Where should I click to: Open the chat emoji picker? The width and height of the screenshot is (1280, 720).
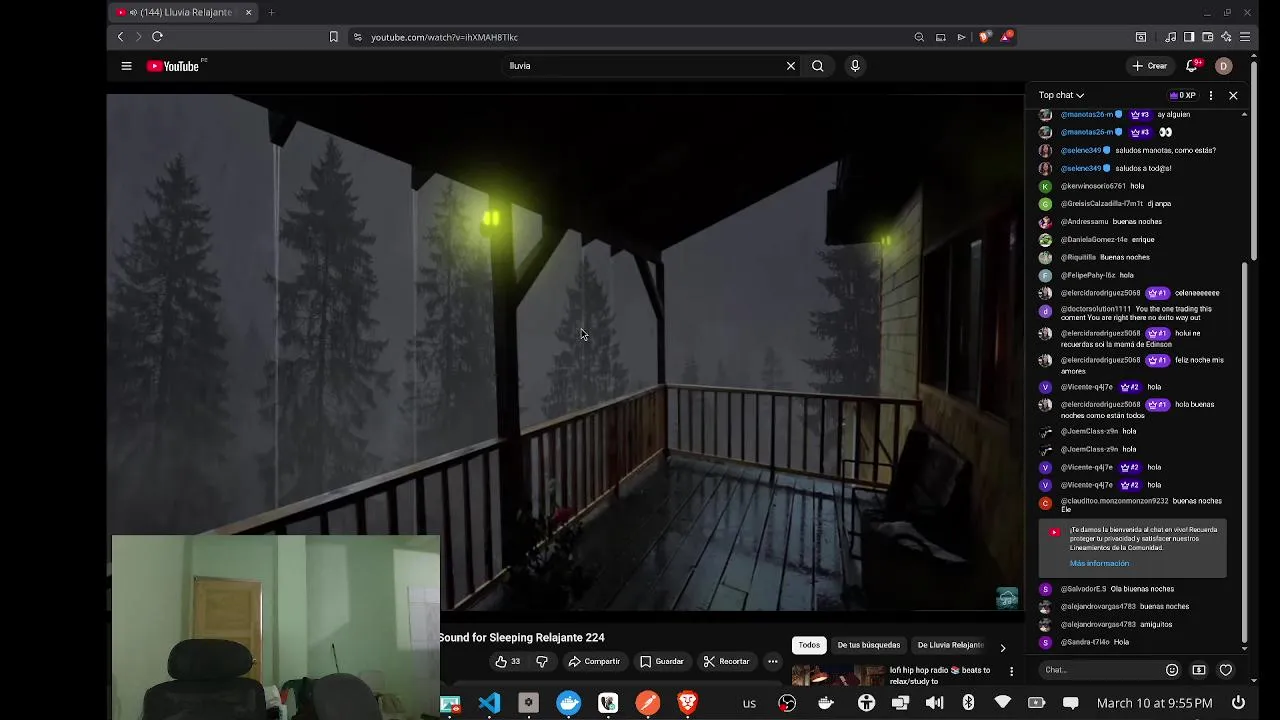[1172, 670]
